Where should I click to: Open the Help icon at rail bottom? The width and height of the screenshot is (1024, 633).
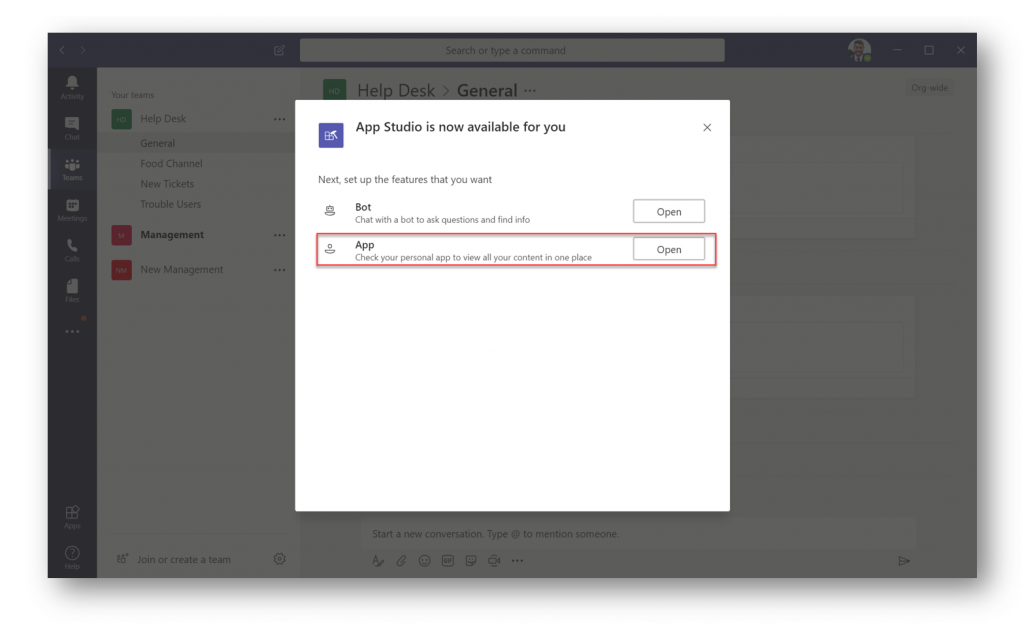[72, 557]
